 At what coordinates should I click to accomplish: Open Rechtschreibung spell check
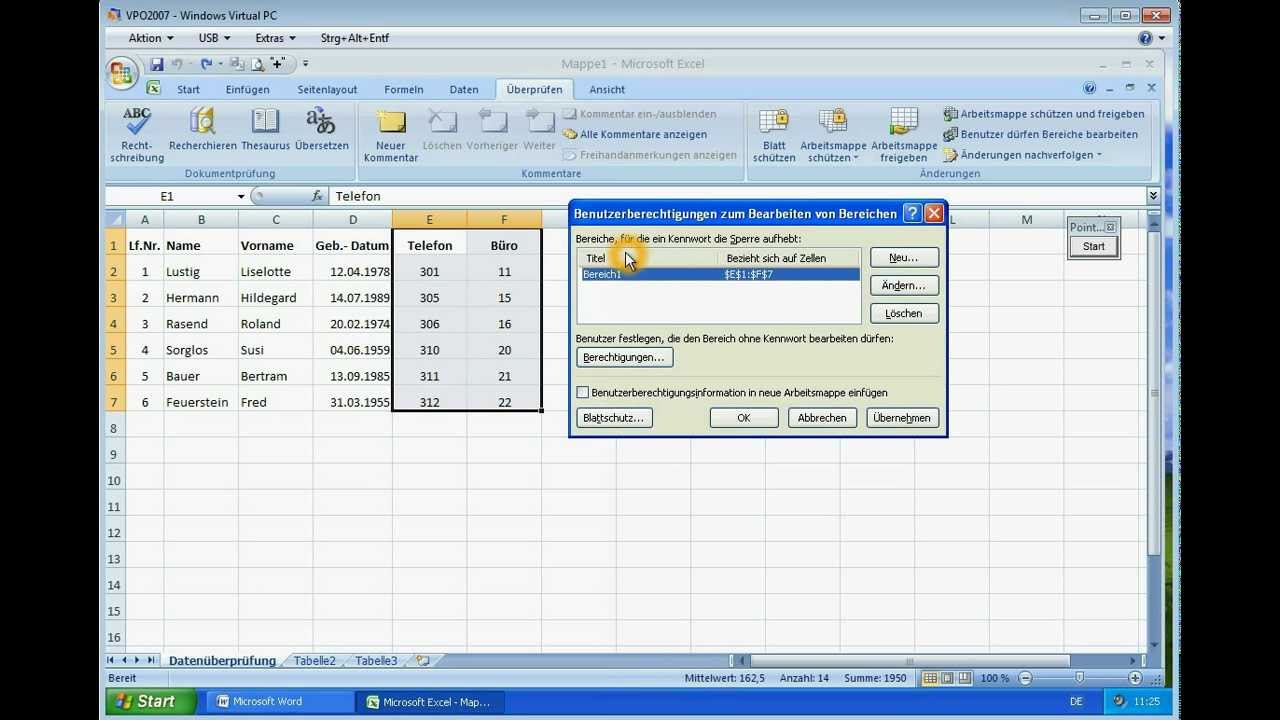click(137, 135)
